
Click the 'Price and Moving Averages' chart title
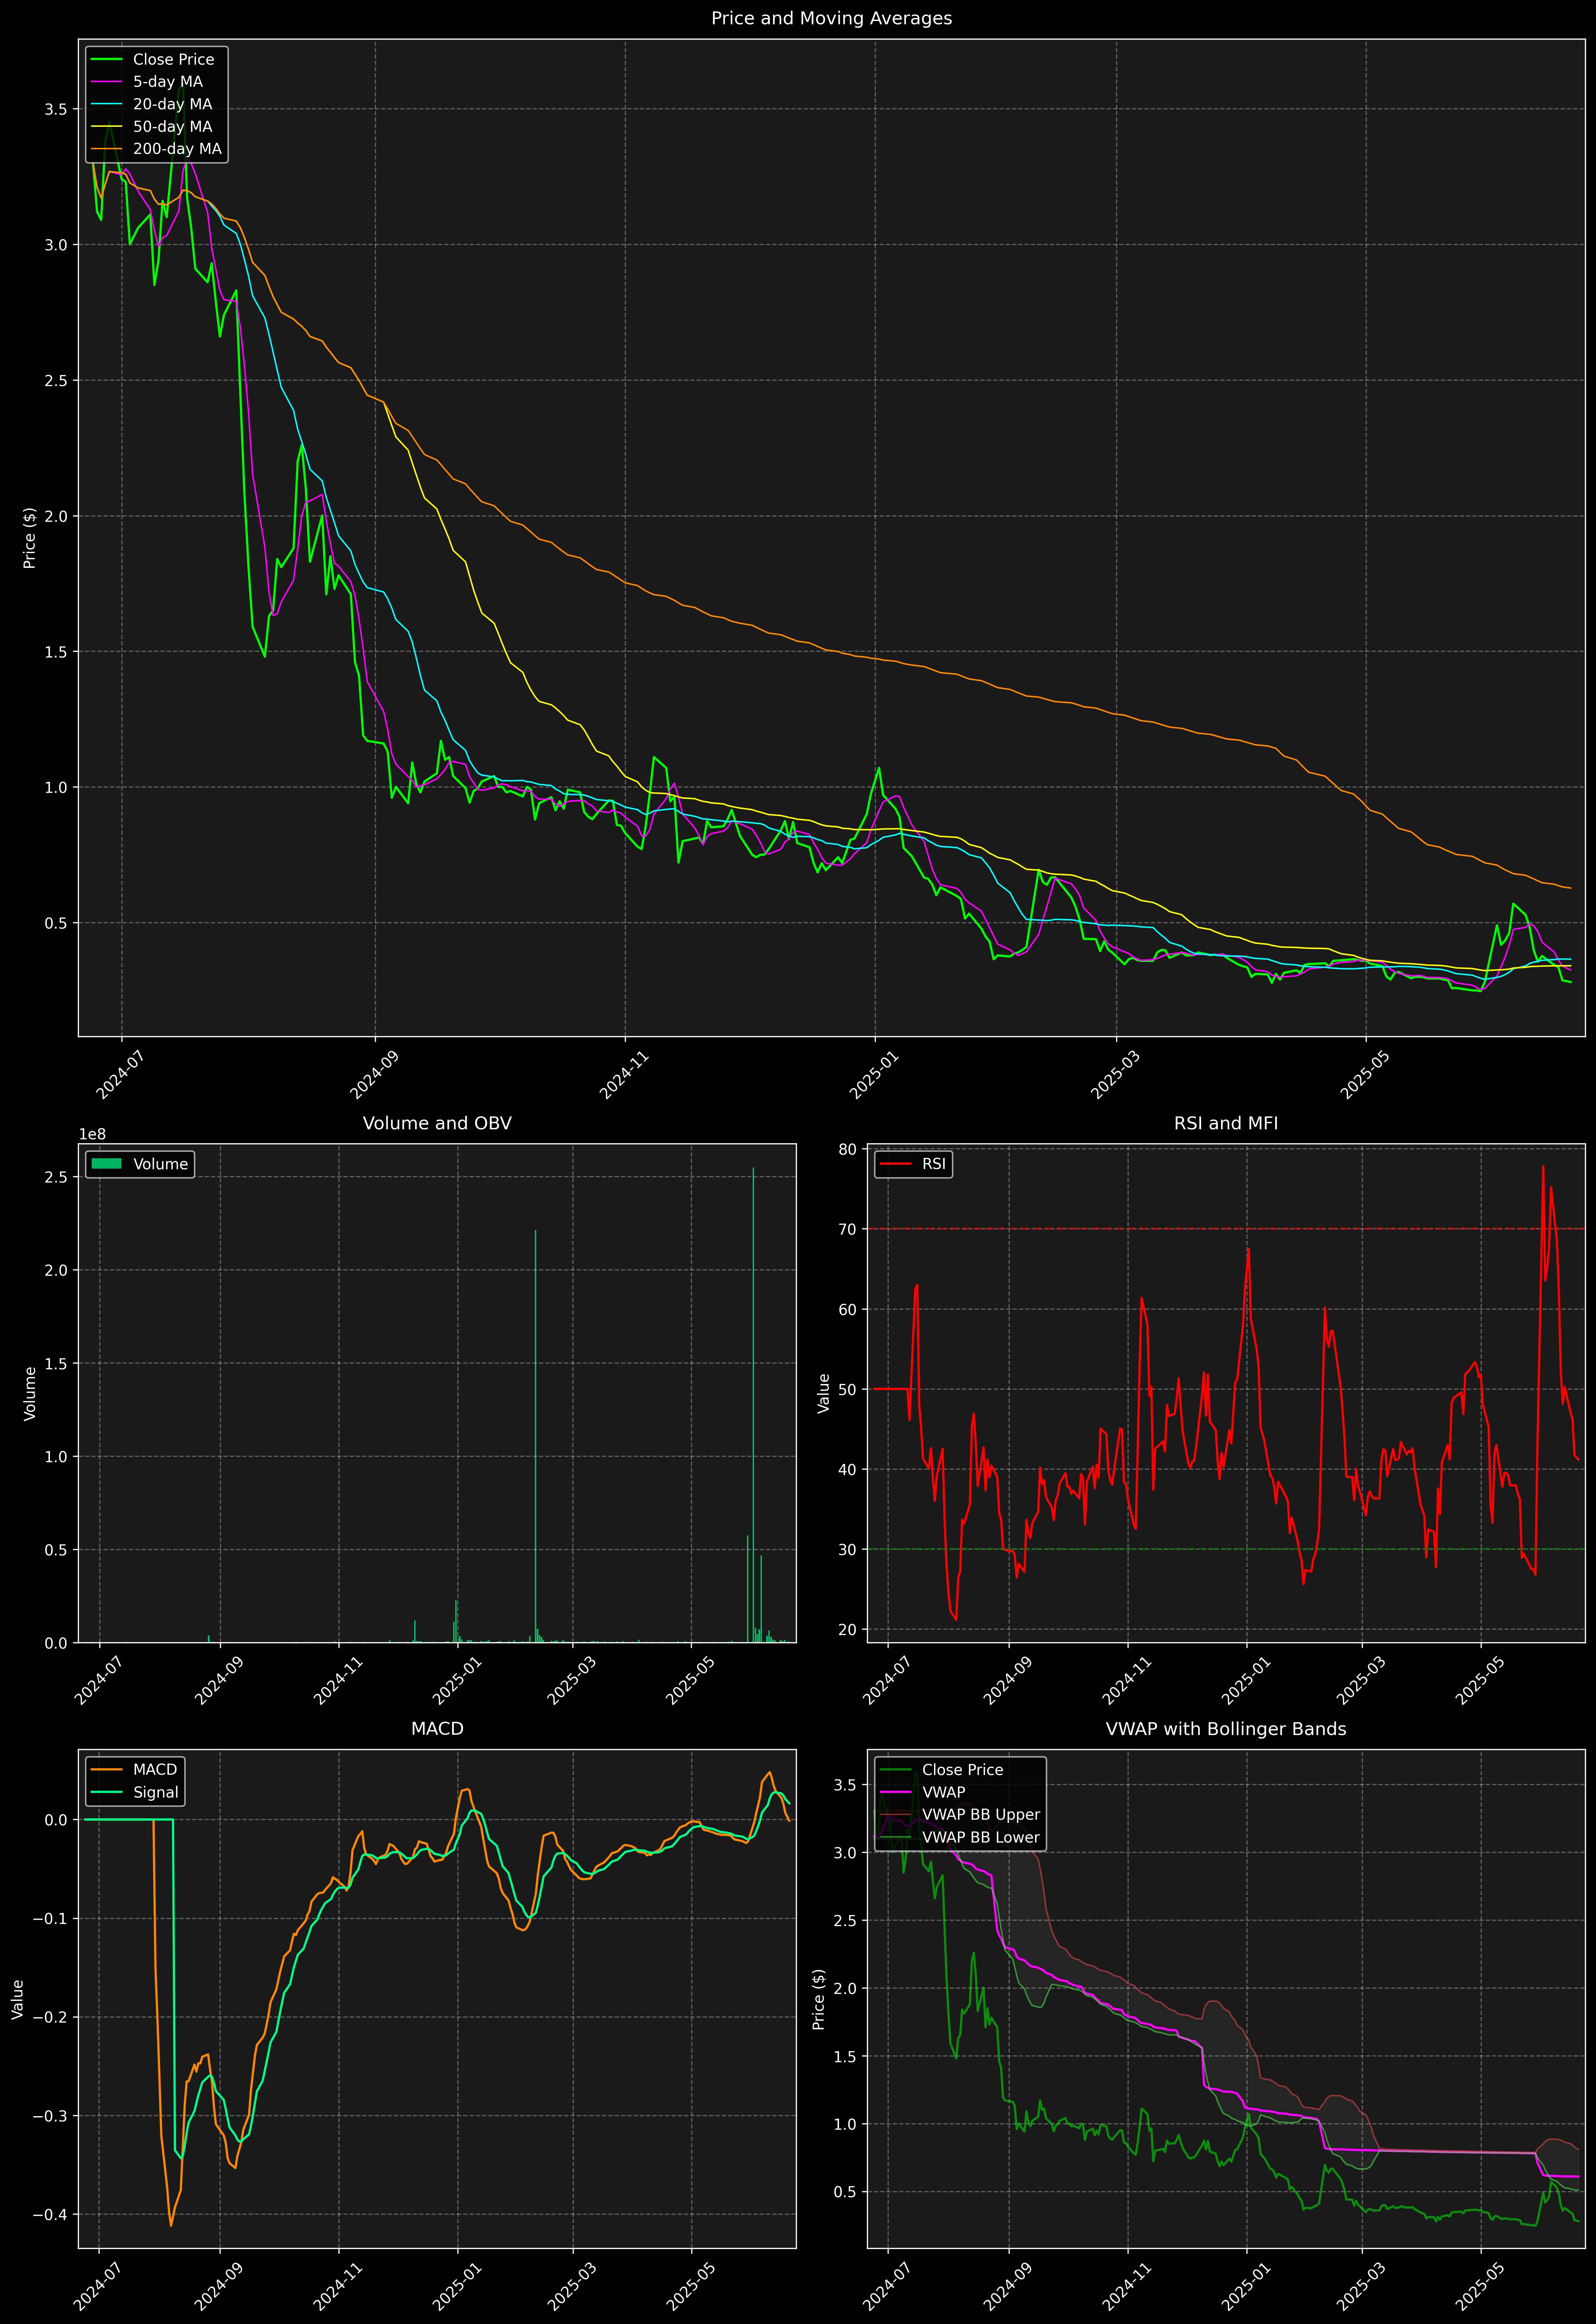831,18
